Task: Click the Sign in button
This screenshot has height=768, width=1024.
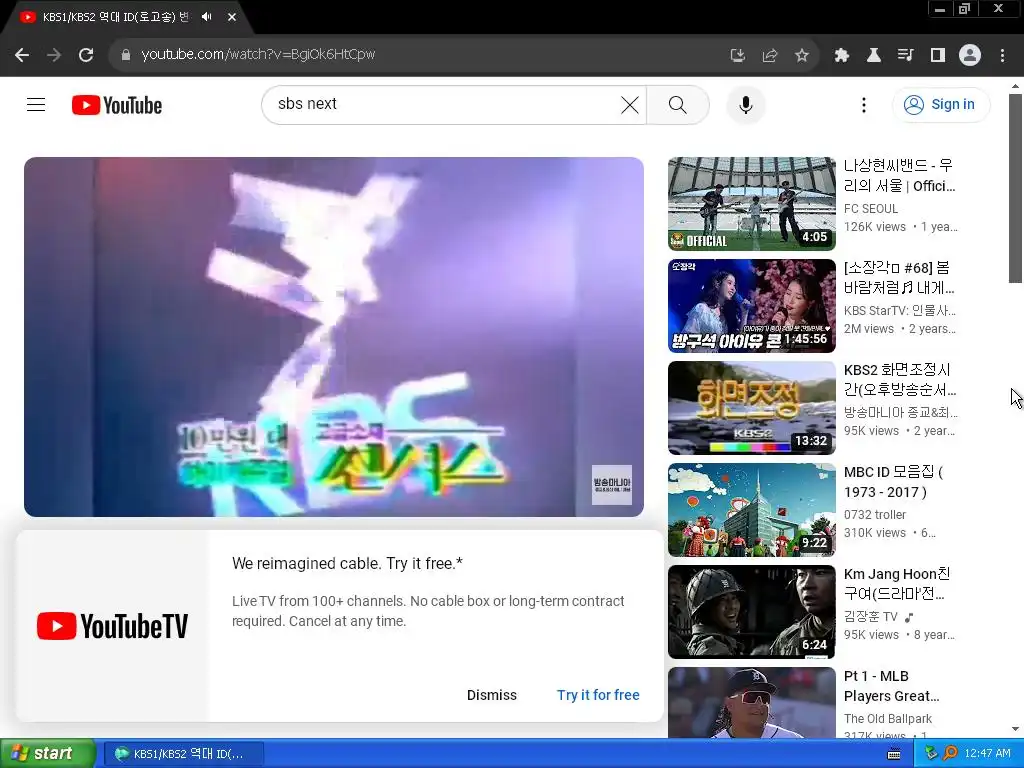Action: tap(941, 104)
